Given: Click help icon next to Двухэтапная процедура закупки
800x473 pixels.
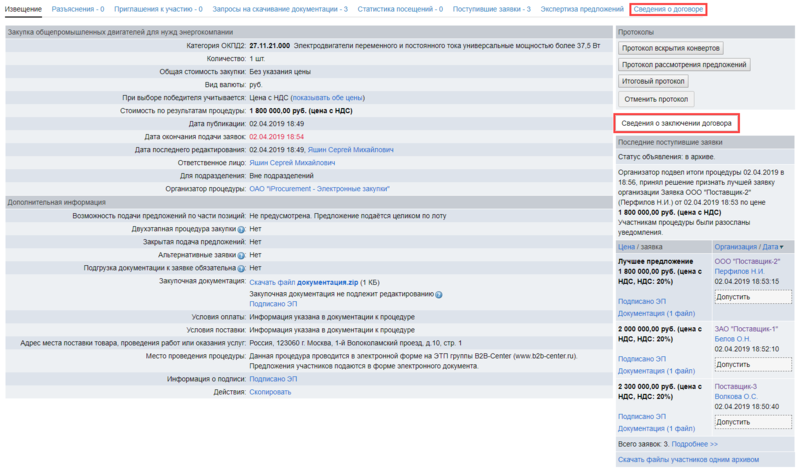Looking at the screenshot, I should 241,229.
